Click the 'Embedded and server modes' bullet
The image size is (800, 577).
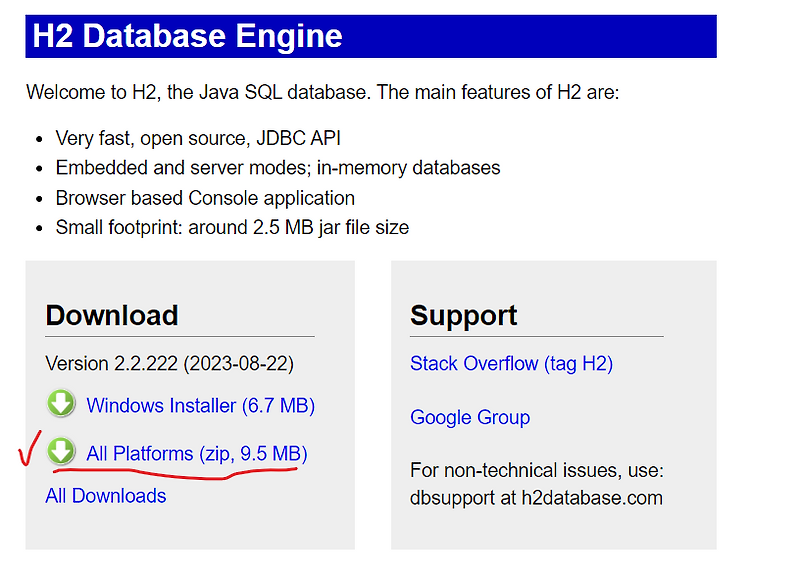point(278,168)
